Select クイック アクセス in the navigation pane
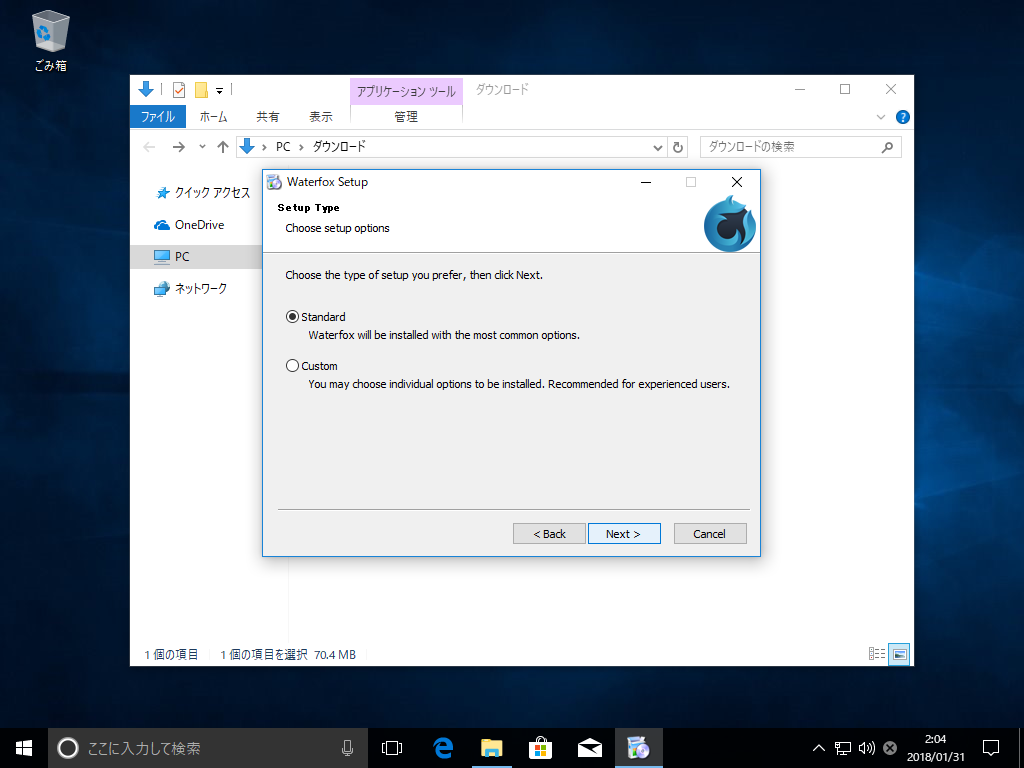This screenshot has width=1024, height=768. click(x=203, y=193)
